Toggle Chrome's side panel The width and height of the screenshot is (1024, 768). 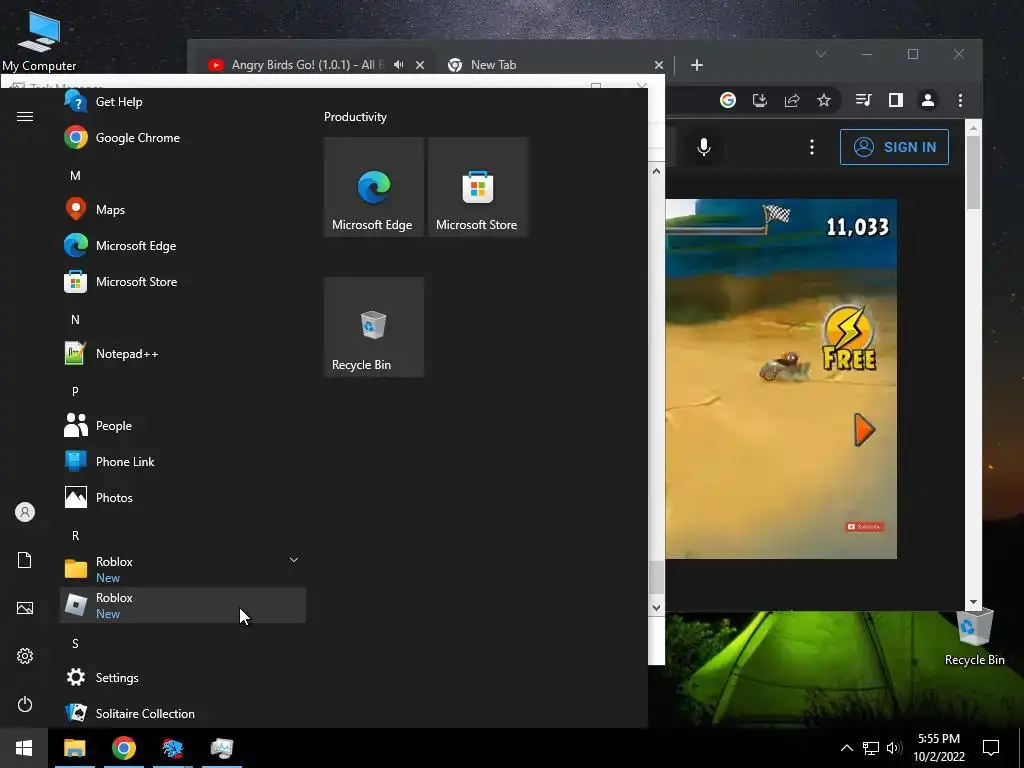pos(895,100)
